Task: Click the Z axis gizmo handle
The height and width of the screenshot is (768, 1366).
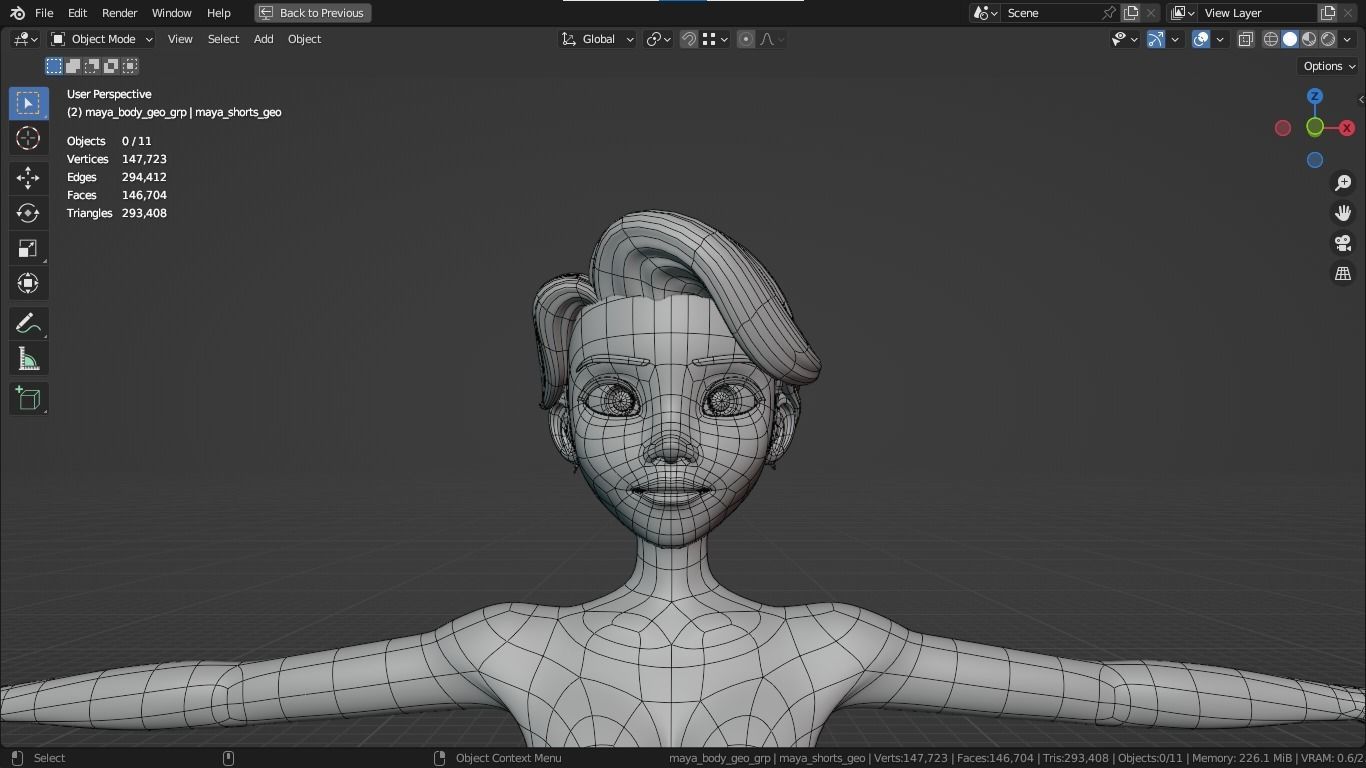Action: [1315, 96]
